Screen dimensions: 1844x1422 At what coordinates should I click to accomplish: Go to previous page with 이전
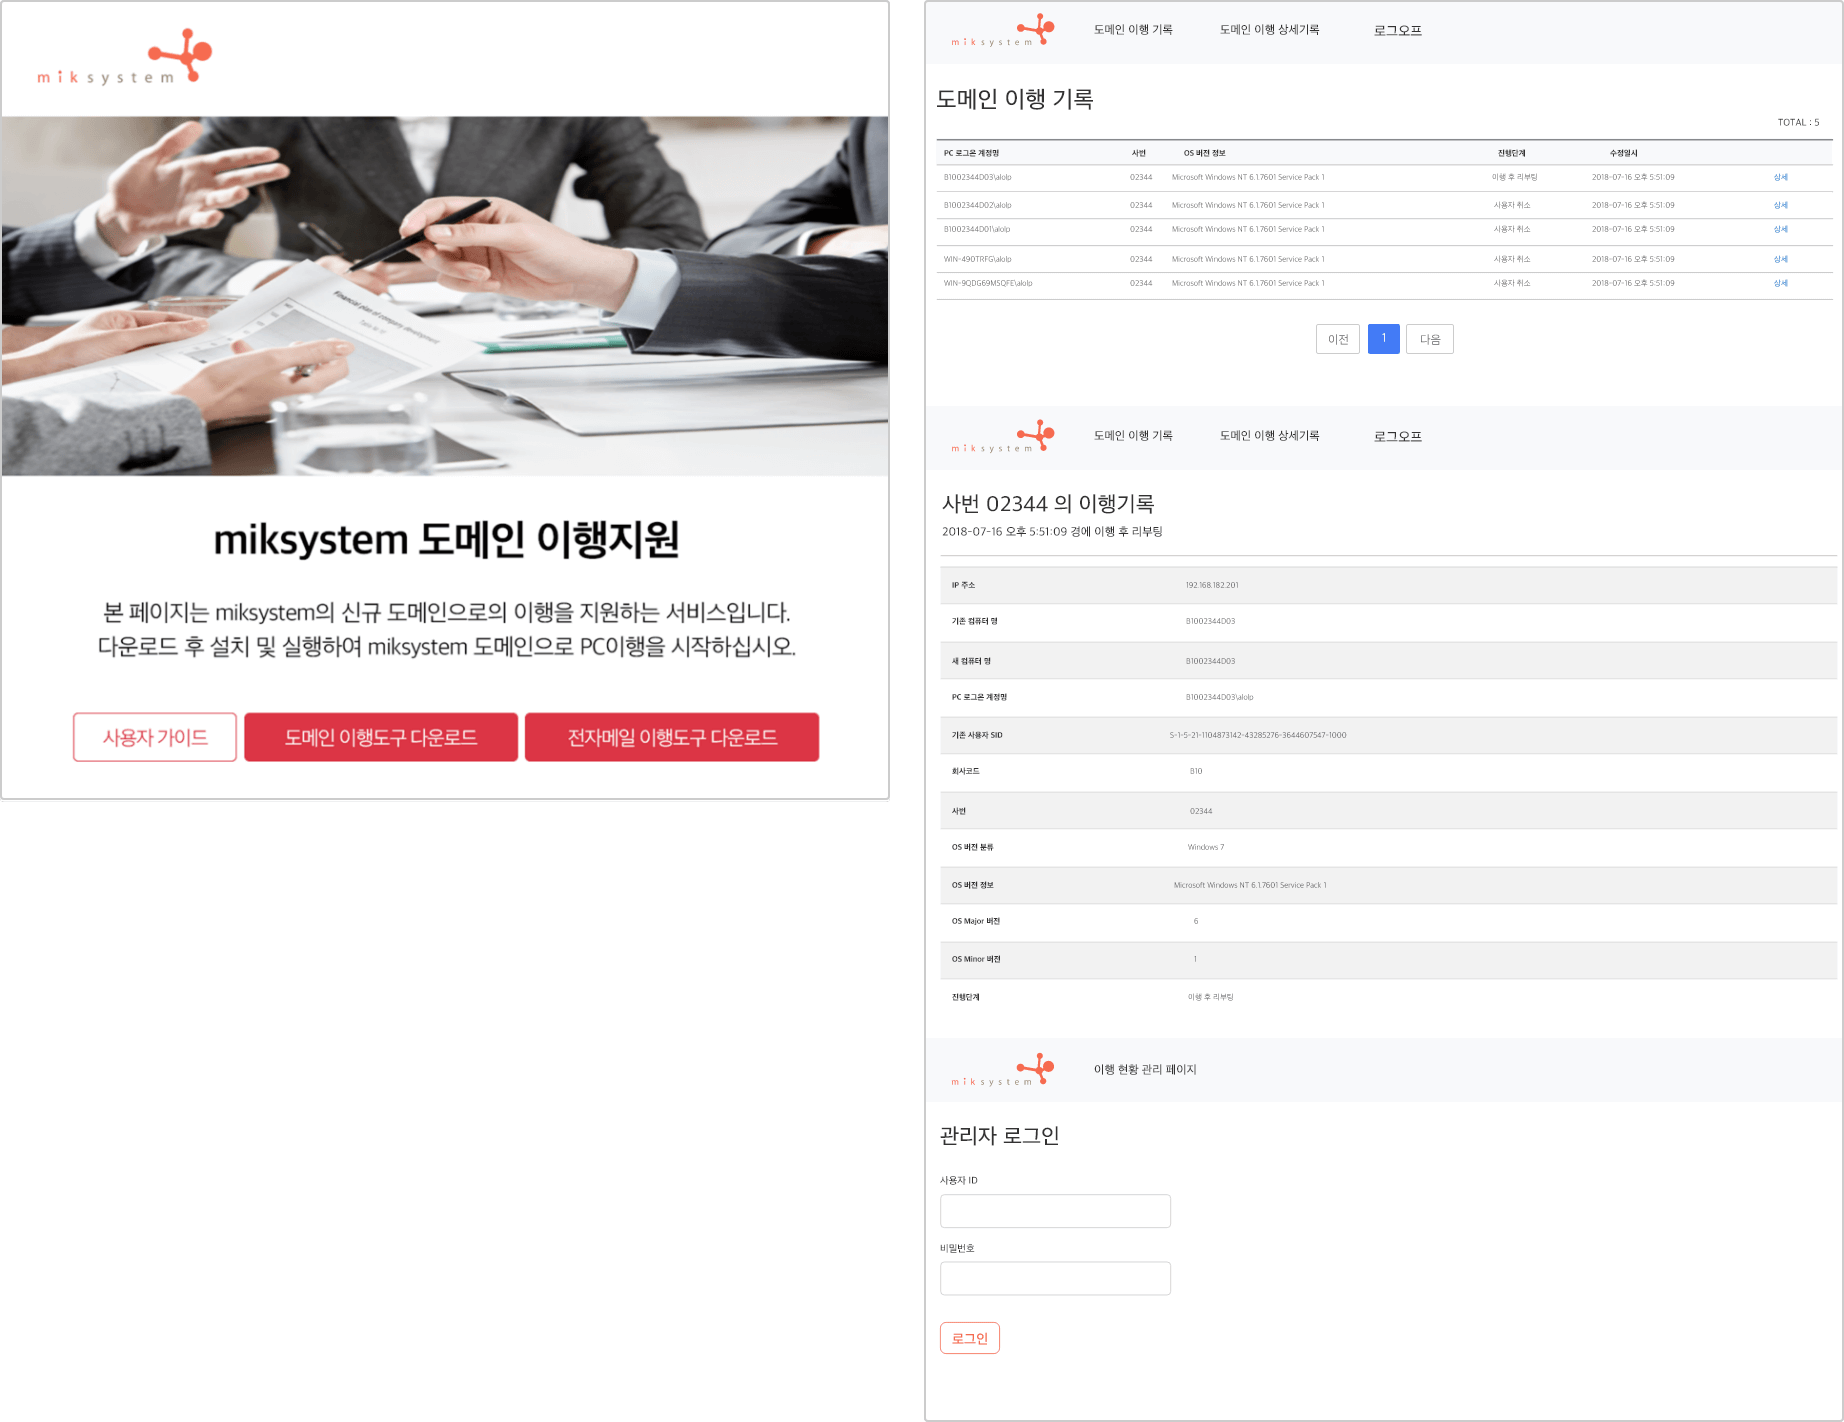coord(1338,339)
